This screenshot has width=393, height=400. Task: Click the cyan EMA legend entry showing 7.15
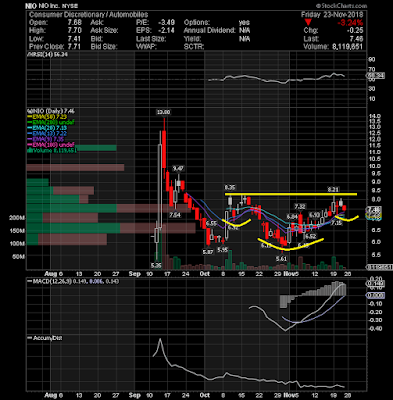47,128
